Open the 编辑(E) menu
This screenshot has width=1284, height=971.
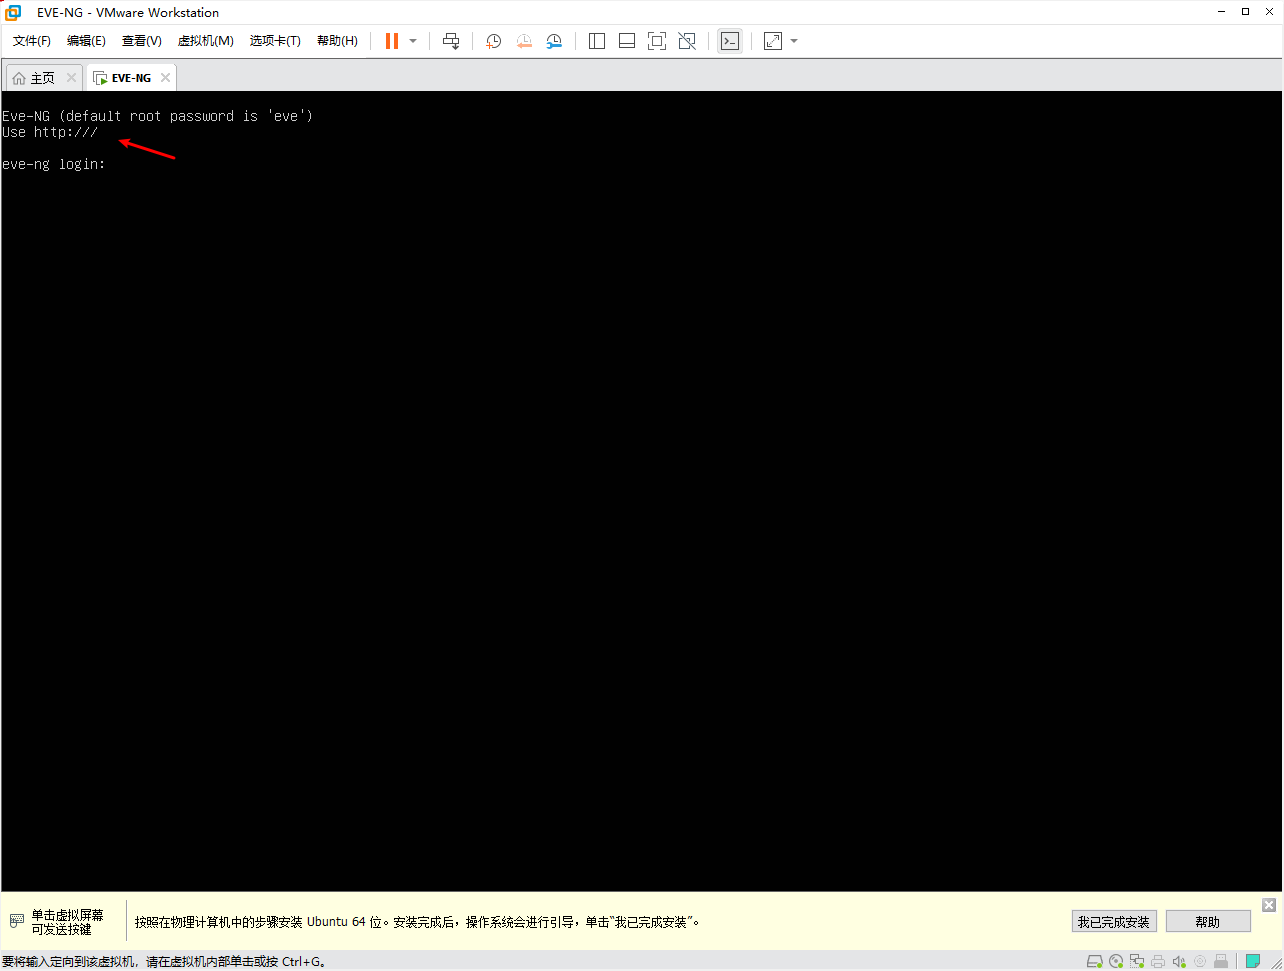click(x=86, y=41)
